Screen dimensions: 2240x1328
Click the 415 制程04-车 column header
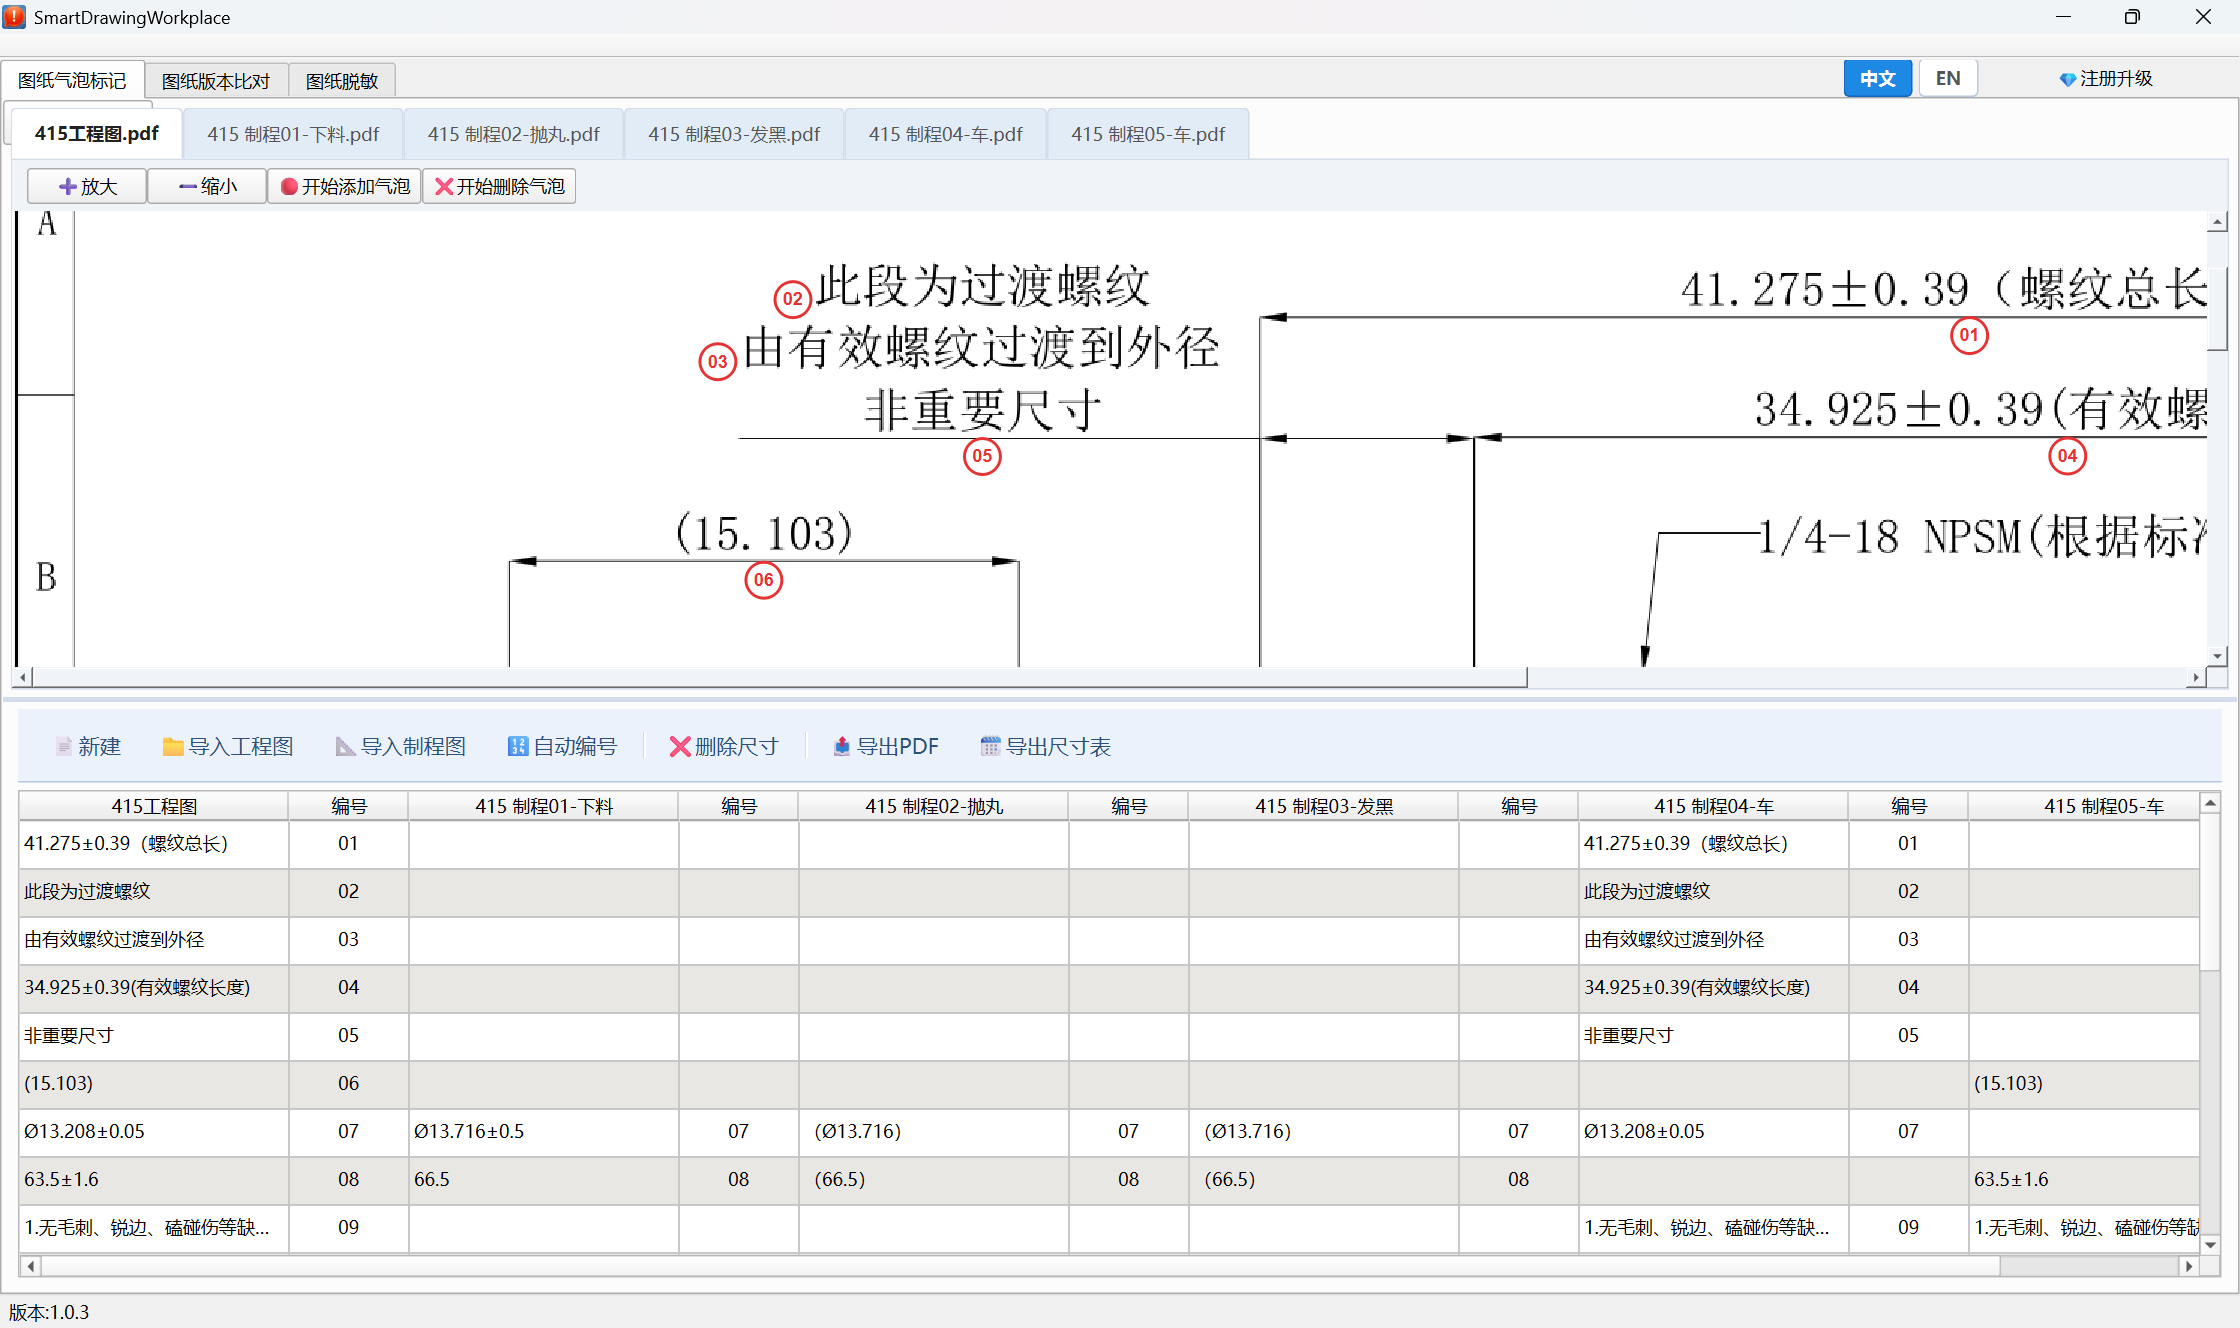pos(1714,806)
